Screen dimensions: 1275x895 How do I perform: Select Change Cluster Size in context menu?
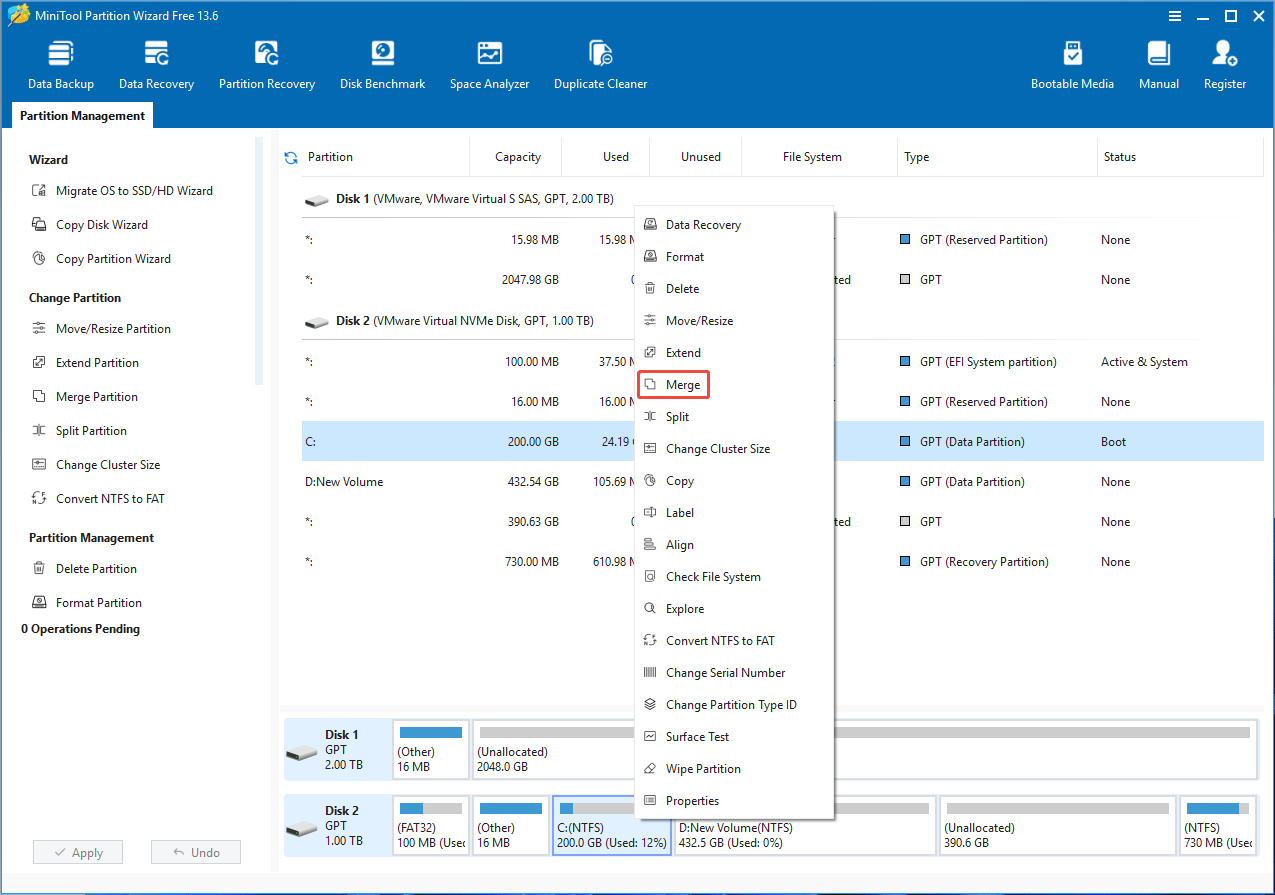pos(734,449)
